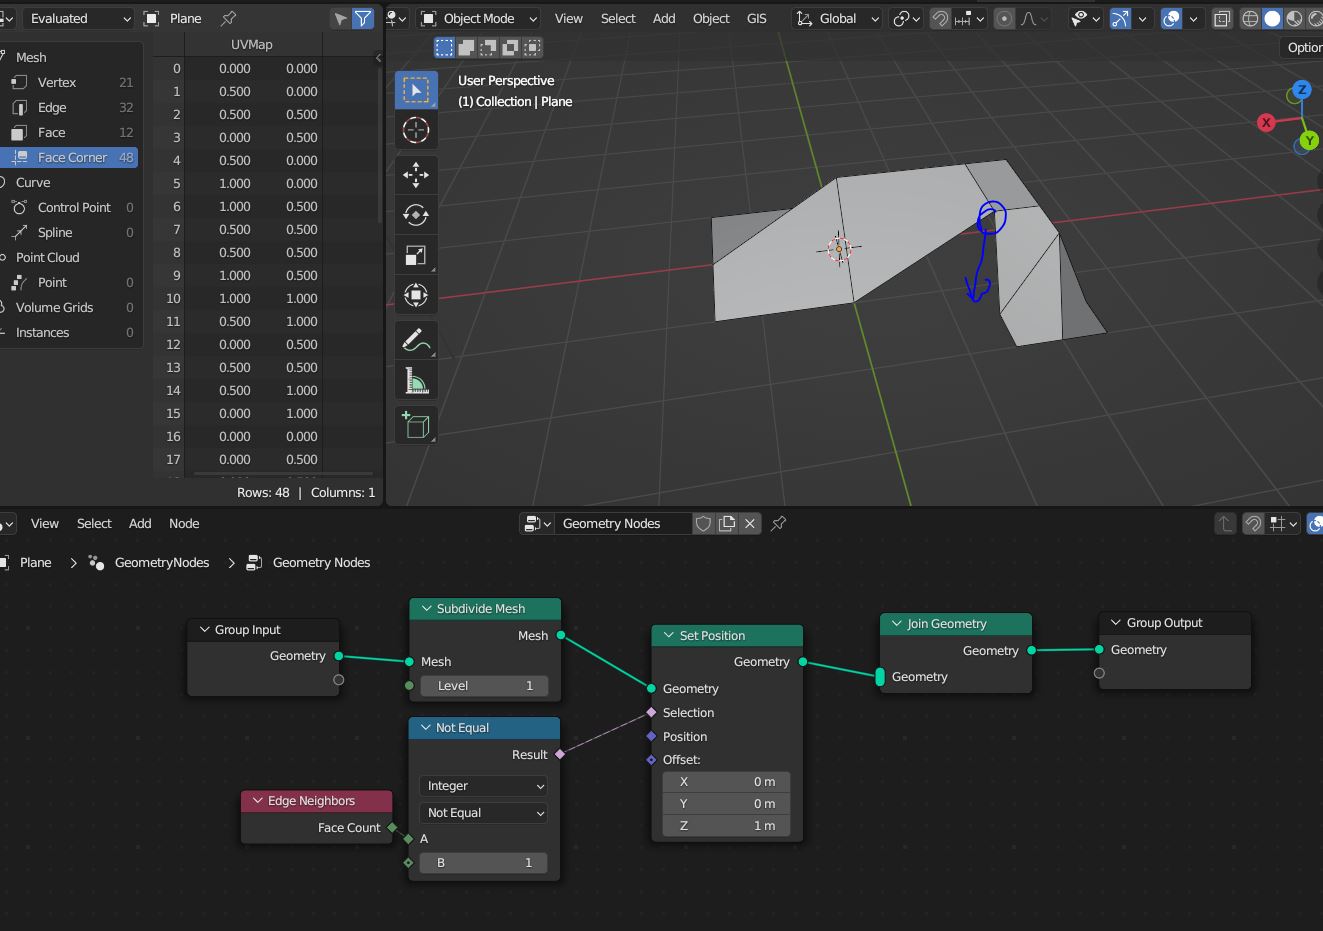The image size is (1323, 931).
Task: Duplicate the Geometry Nodes node group
Action: 727,523
